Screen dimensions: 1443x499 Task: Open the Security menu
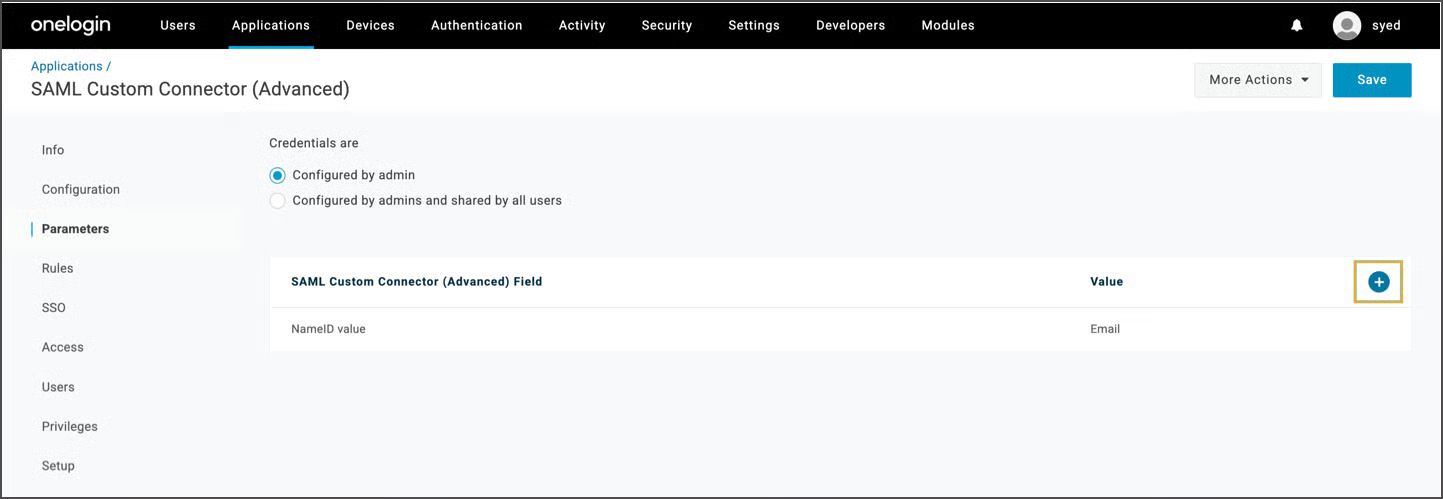pyautogui.click(x=667, y=25)
